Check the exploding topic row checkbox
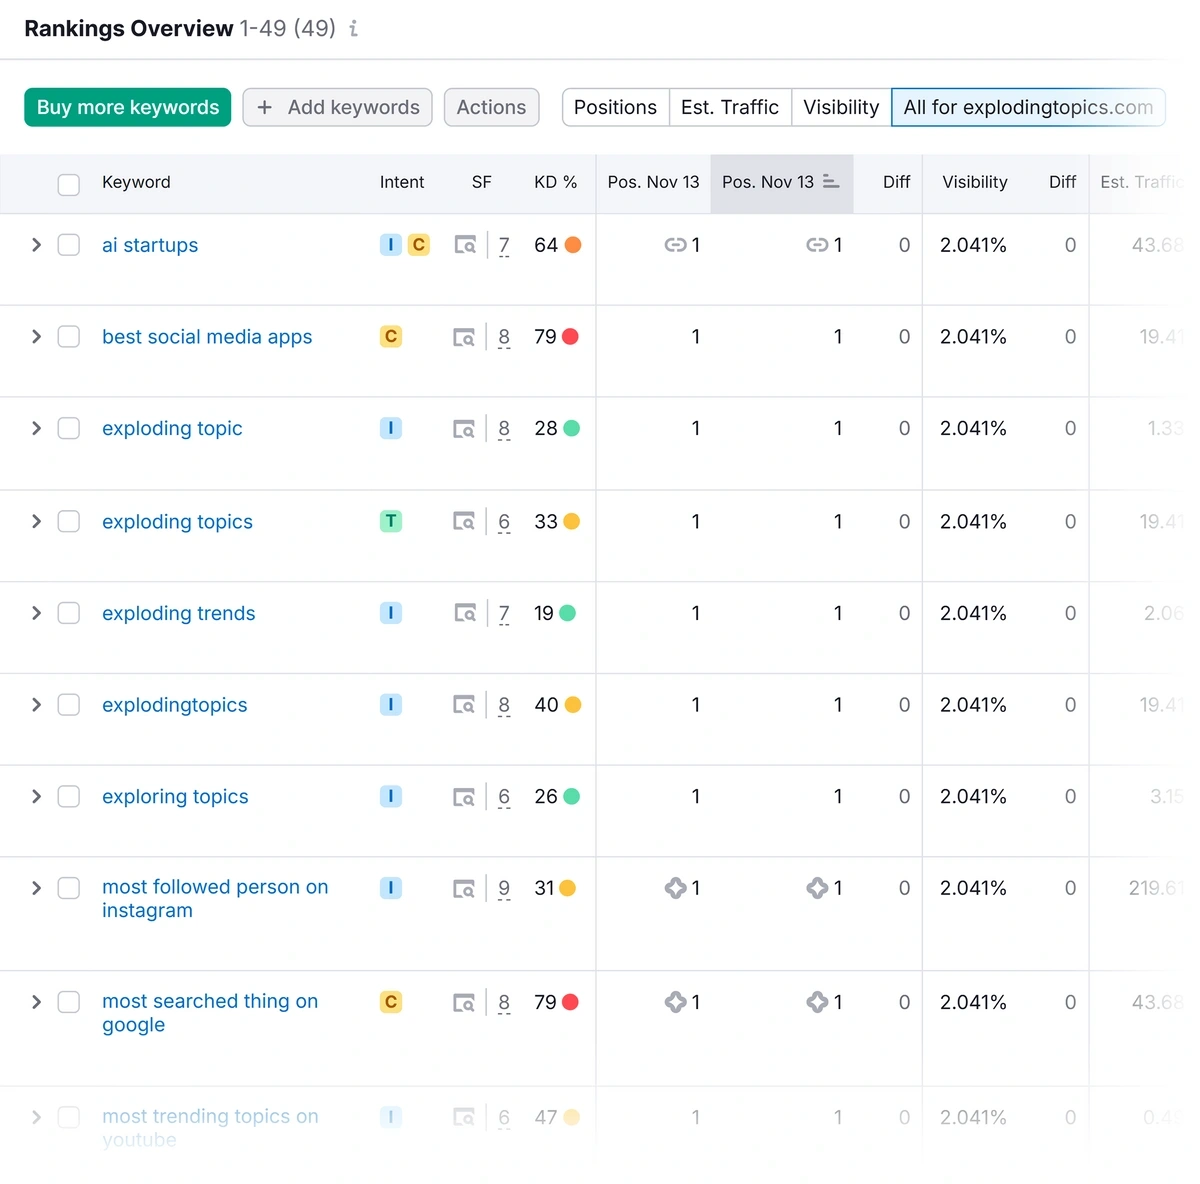The height and width of the screenshot is (1184, 1200). click(x=69, y=429)
